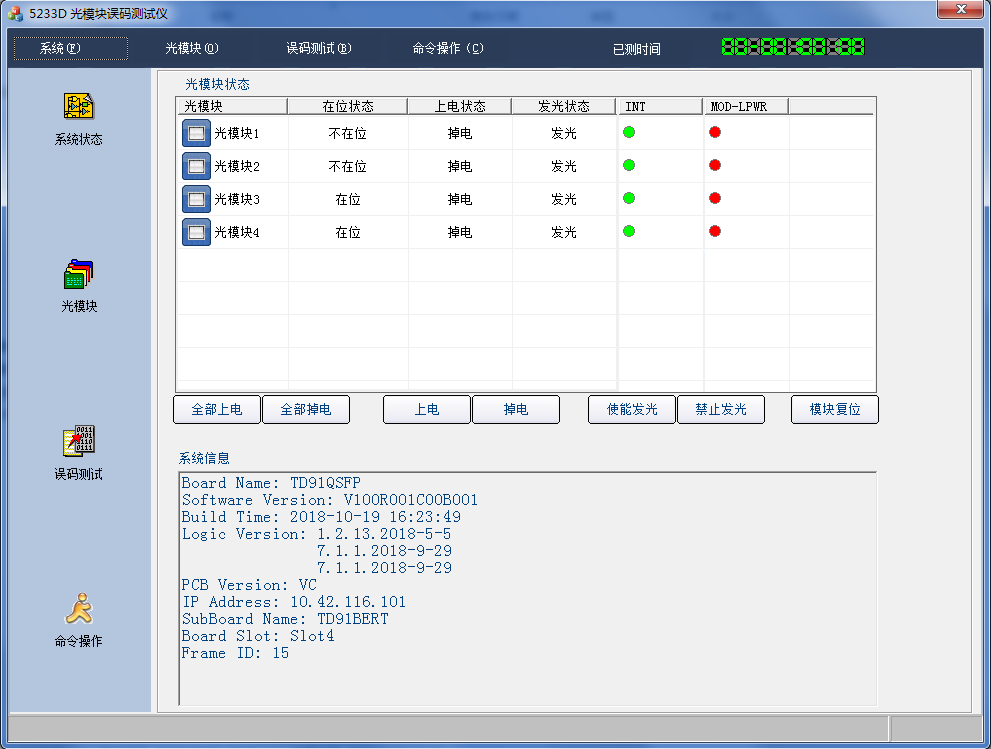991x749 pixels.
Task: Click red MOD-LPWR indicator for 光模块4
Action: [x=715, y=231]
